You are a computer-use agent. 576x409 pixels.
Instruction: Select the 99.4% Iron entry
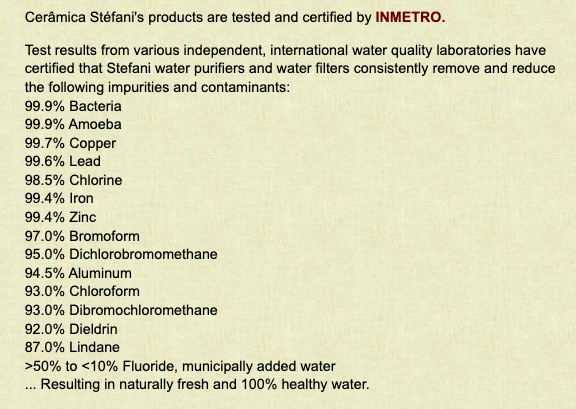(59, 198)
